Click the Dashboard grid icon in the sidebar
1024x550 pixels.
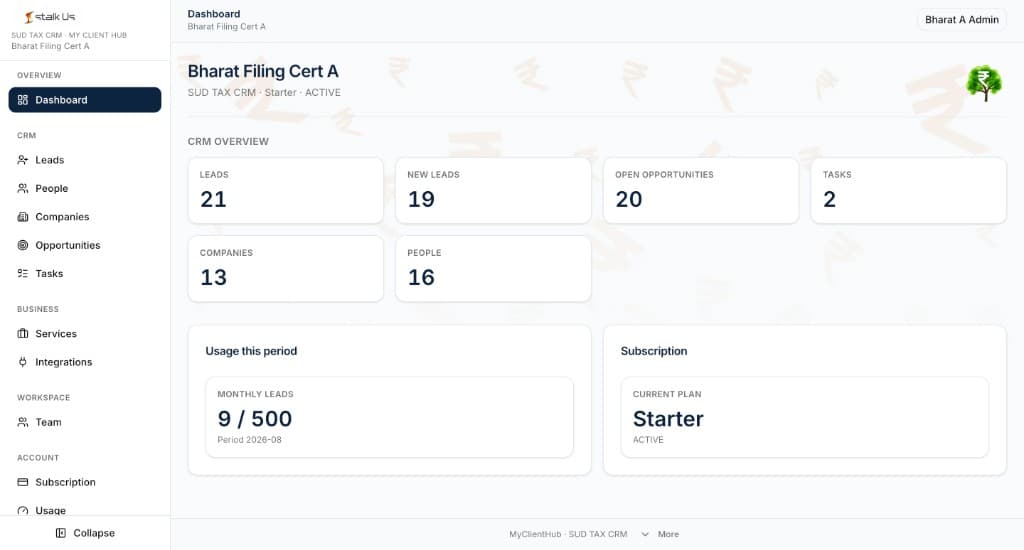pyautogui.click(x=23, y=100)
